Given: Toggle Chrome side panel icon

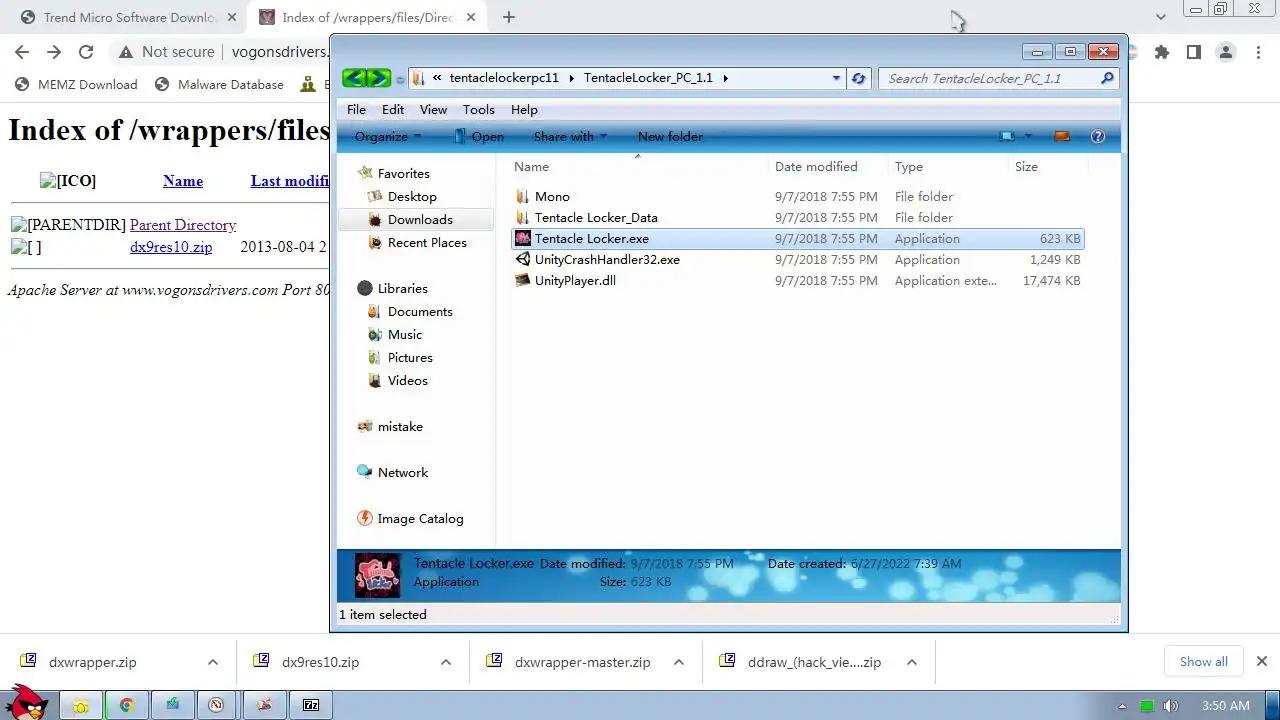Looking at the screenshot, I should (1194, 52).
